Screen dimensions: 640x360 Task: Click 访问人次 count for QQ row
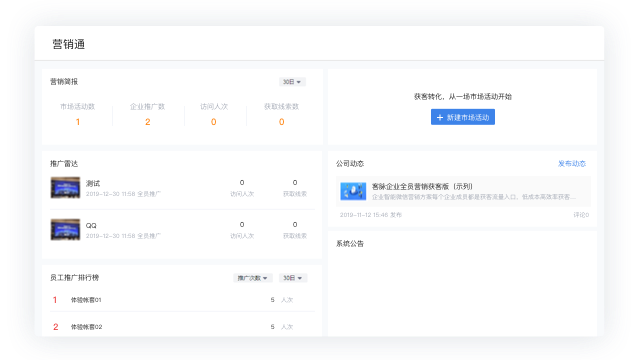click(242, 224)
